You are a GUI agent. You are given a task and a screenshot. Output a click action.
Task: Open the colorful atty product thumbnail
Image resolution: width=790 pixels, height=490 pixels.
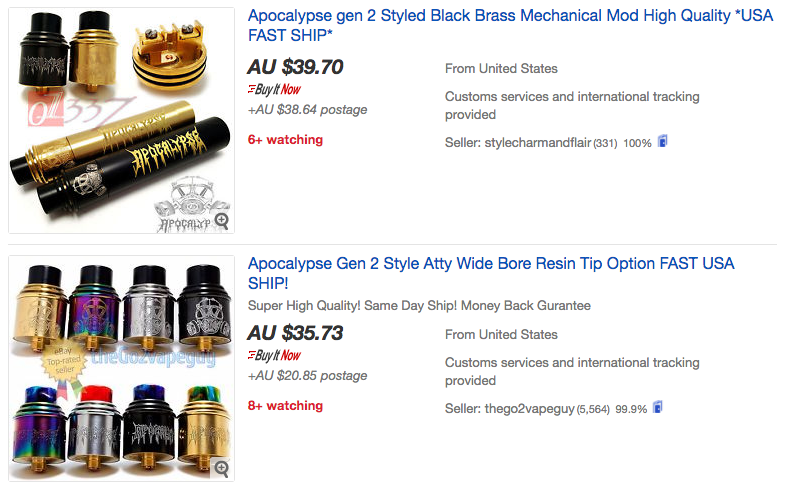tap(122, 368)
